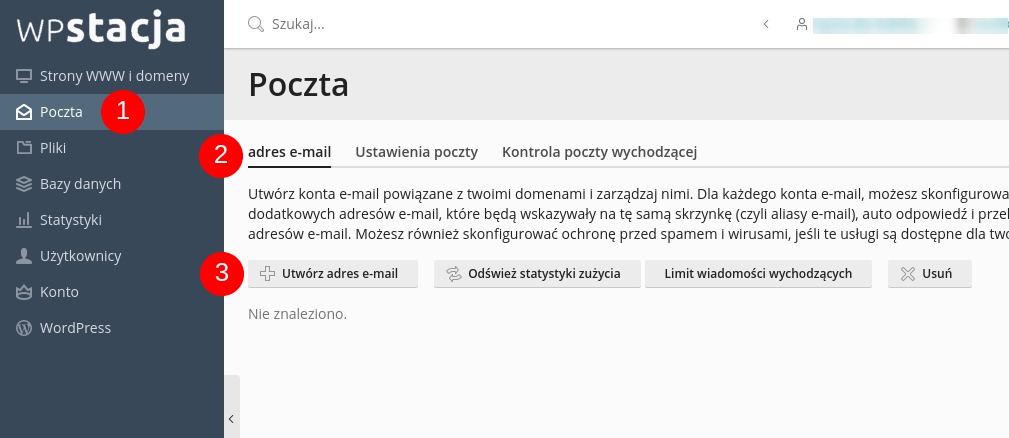Click the folder icon next to Pliki
Viewport: 1009px width, 438px height.
[24, 148]
